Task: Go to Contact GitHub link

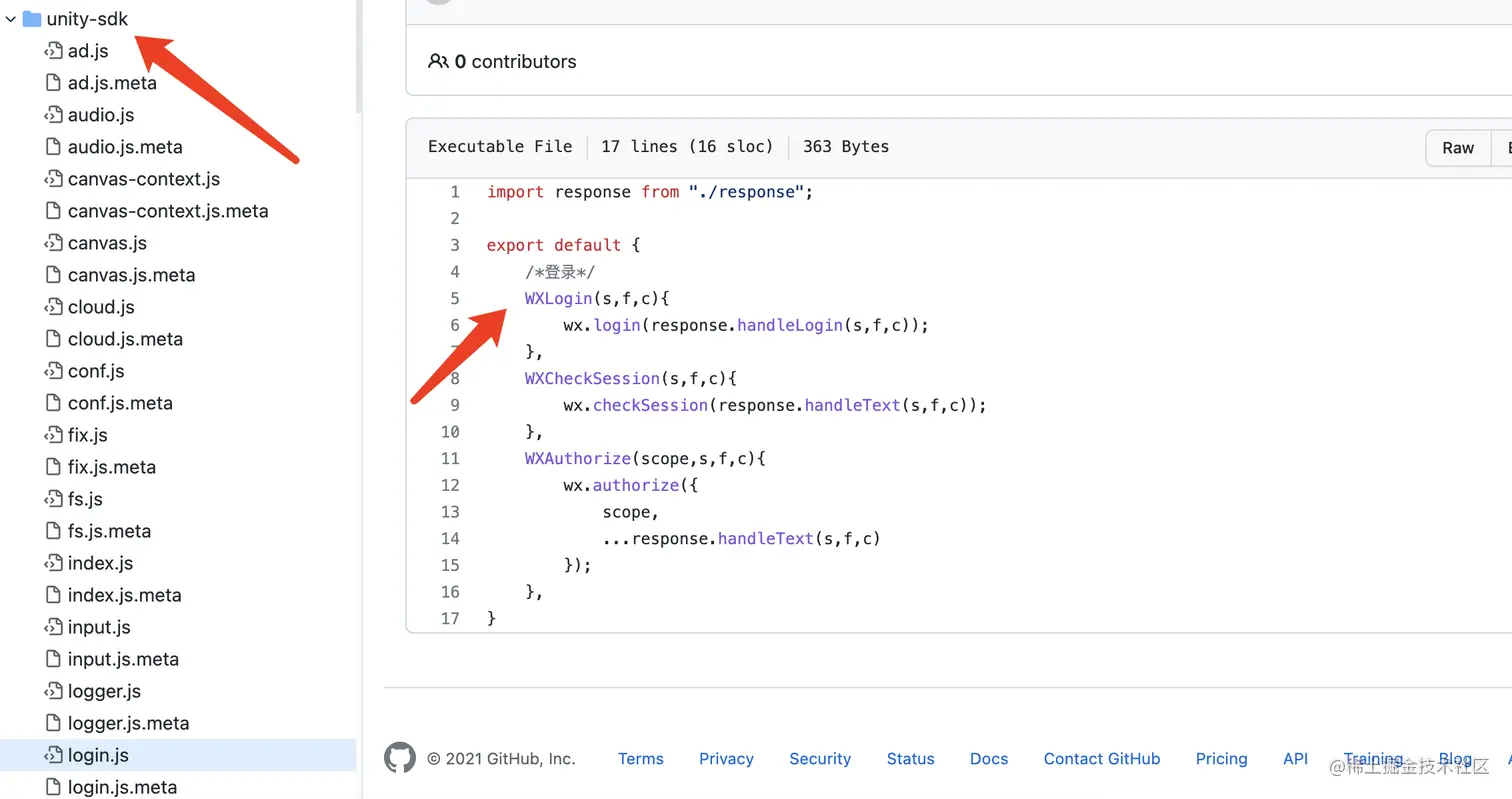Action: click(x=1101, y=759)
